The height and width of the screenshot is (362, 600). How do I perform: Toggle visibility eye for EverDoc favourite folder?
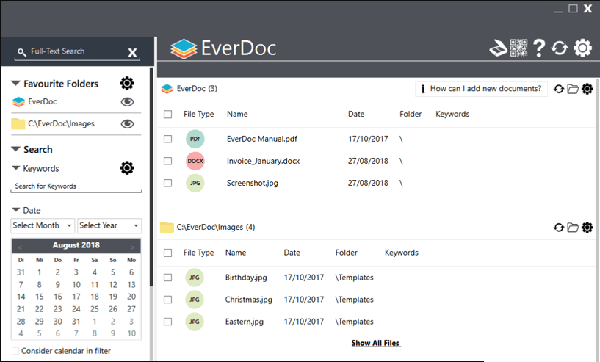pos(127,102)
